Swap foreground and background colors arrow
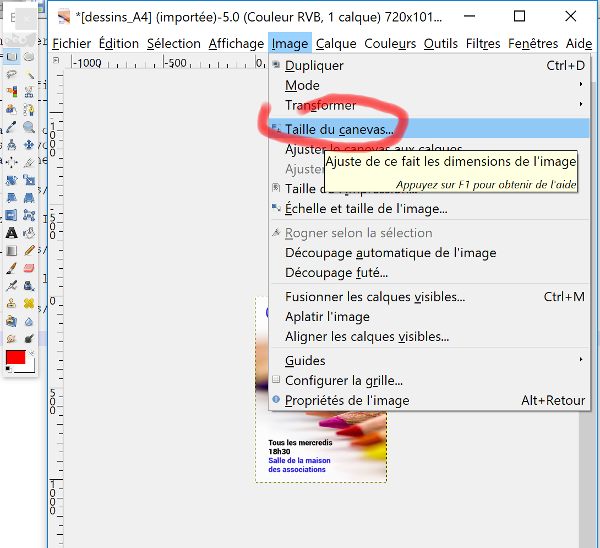Image resolution: width=600 pixels, height=548 pixels. click(x=31, y=353)
